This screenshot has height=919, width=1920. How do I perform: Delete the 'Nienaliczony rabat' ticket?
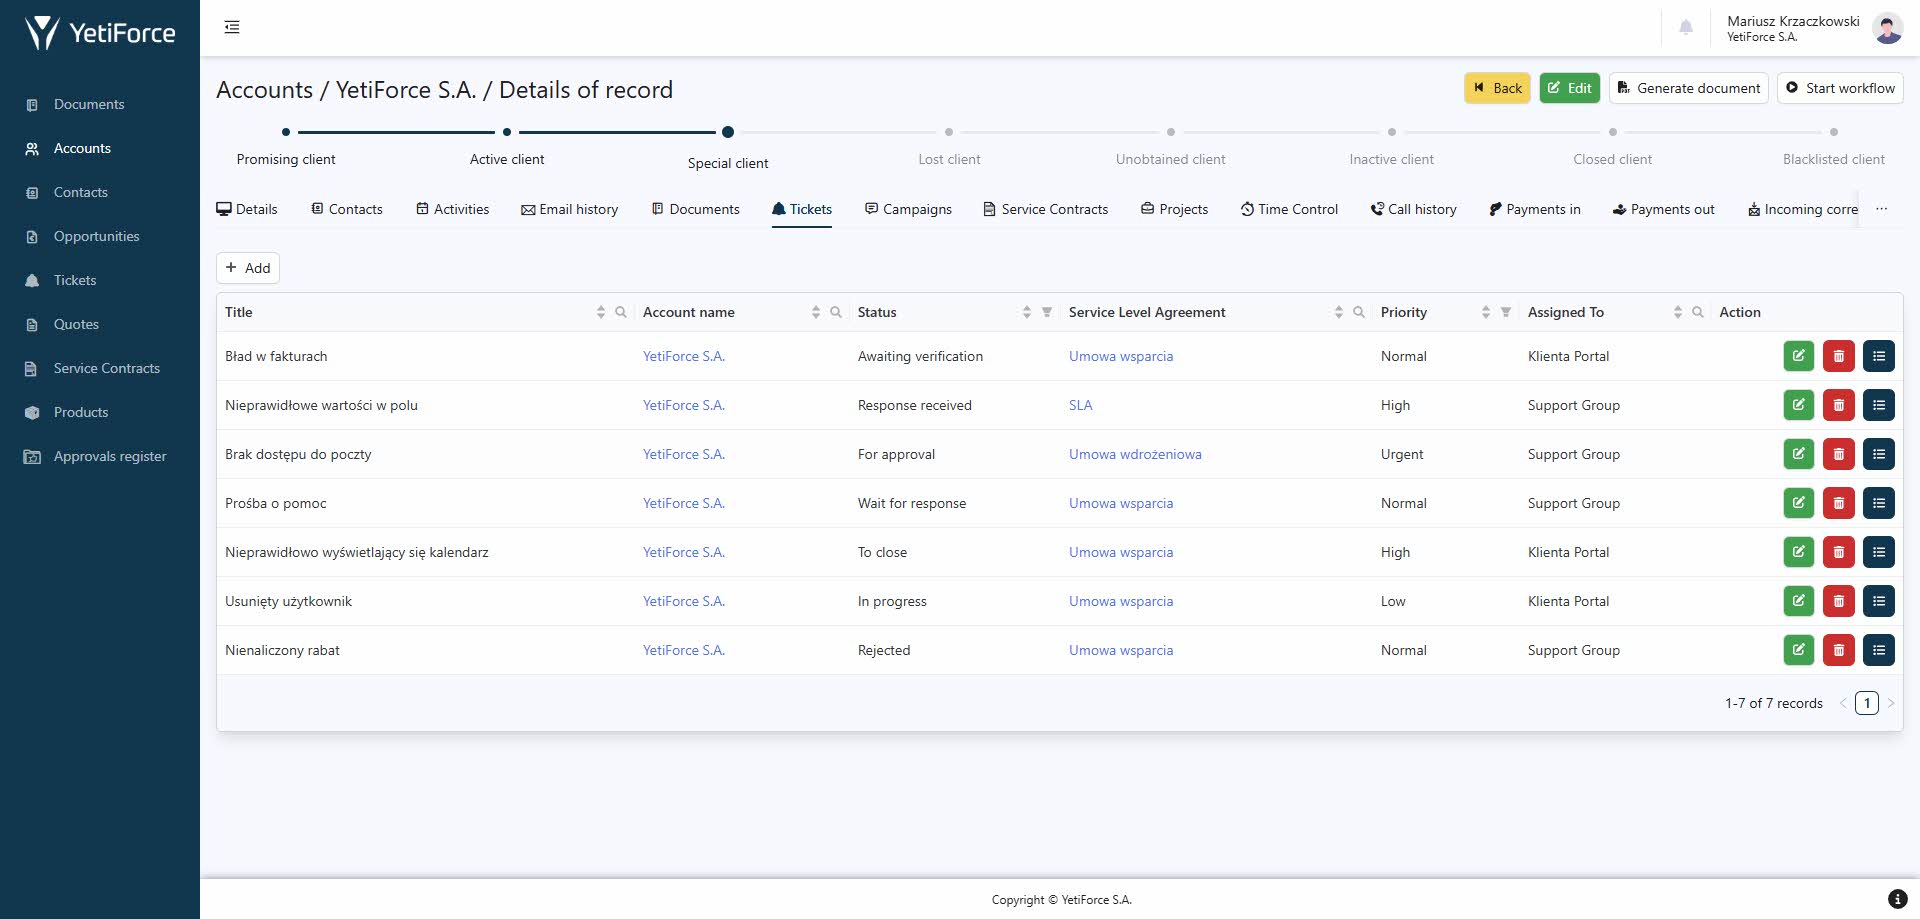click(1838, 650)
